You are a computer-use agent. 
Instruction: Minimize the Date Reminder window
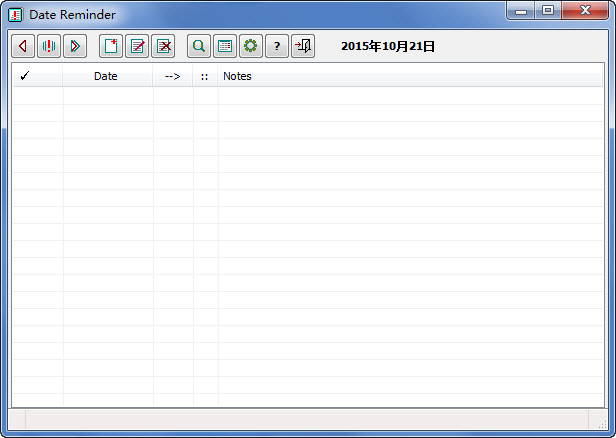coord(520,11)
